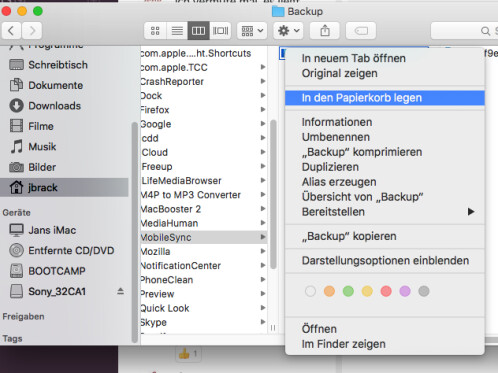Select the column view button

pyautogui.click(x=198, y=31)
